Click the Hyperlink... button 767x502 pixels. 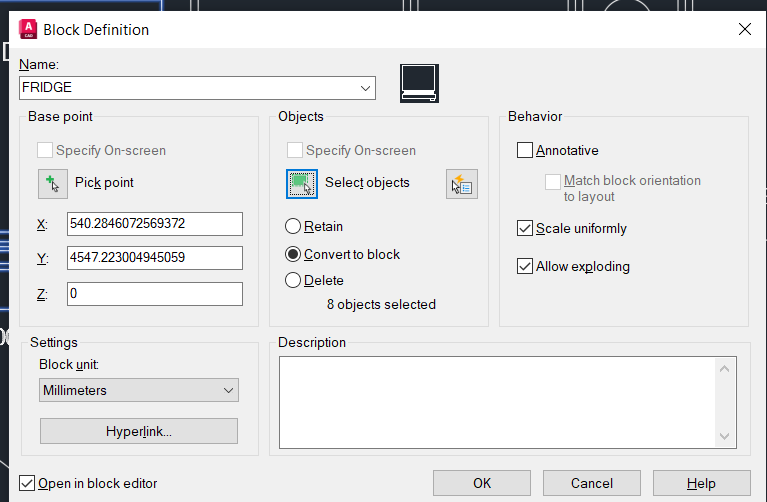[x=139, y=431]
